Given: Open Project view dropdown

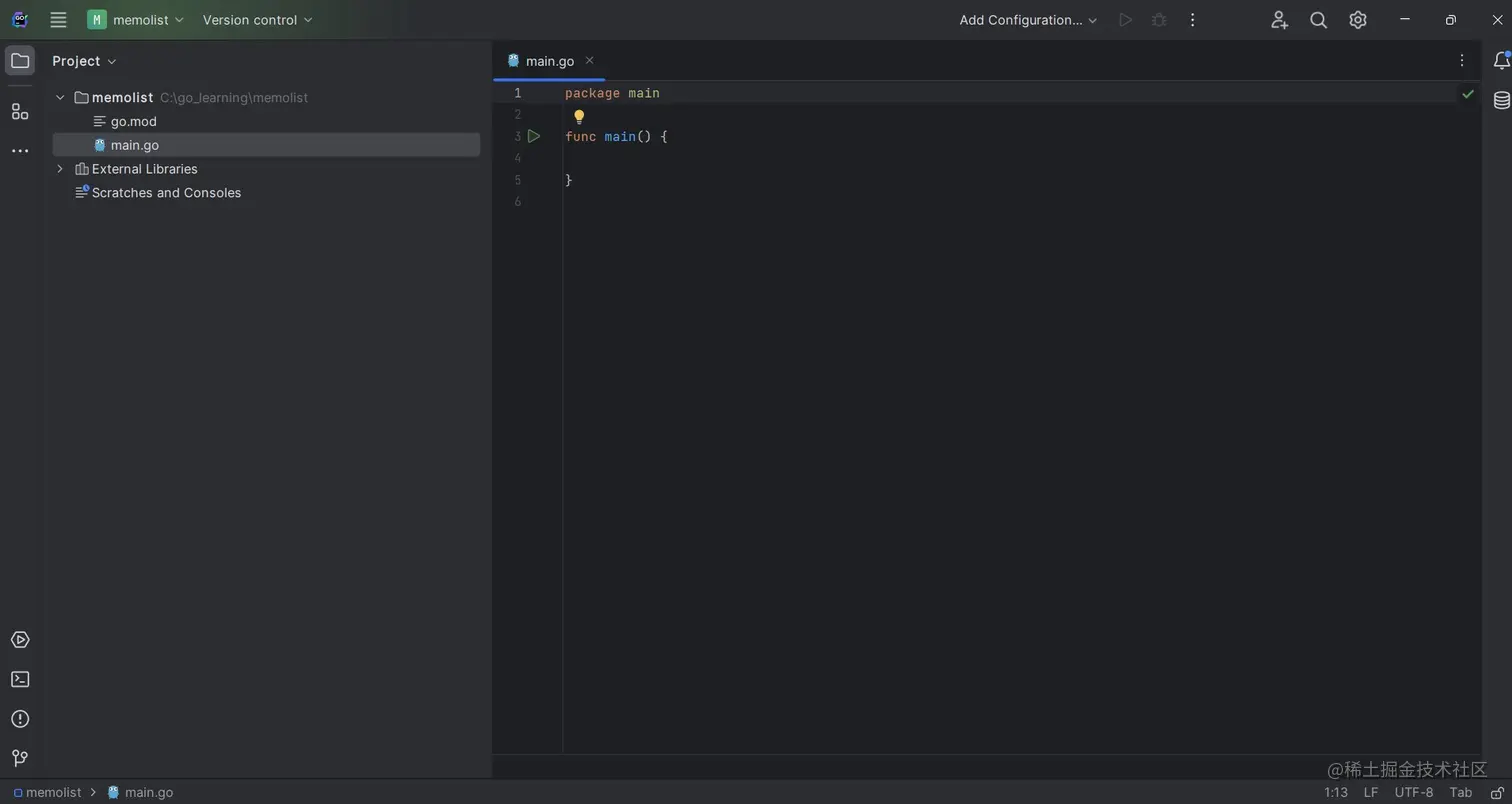Looking at the screenshot, I should click(84, 61).
